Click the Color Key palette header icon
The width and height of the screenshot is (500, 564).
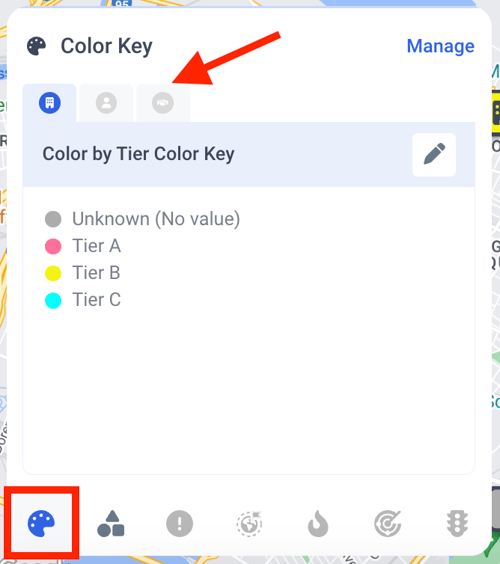[36, 46]
